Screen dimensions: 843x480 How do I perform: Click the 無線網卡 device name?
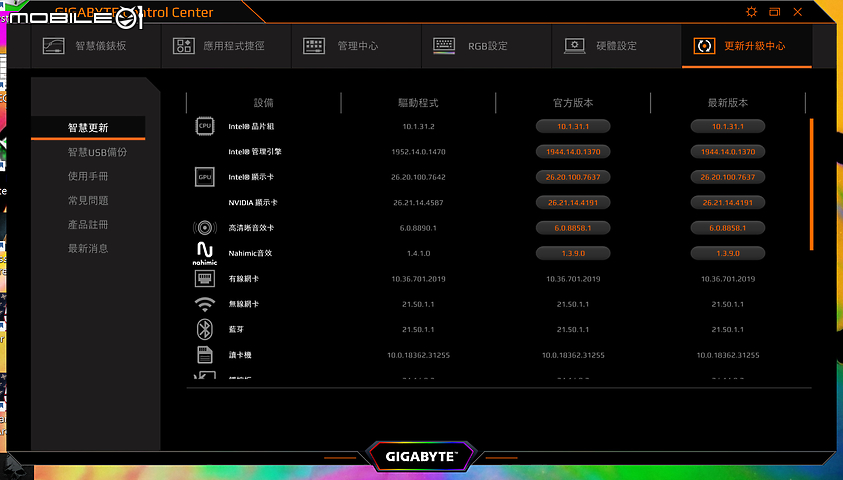coord(244,304)
